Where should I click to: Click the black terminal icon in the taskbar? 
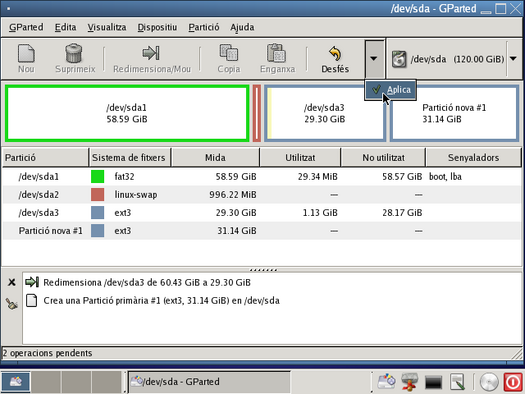click(433, 382)
